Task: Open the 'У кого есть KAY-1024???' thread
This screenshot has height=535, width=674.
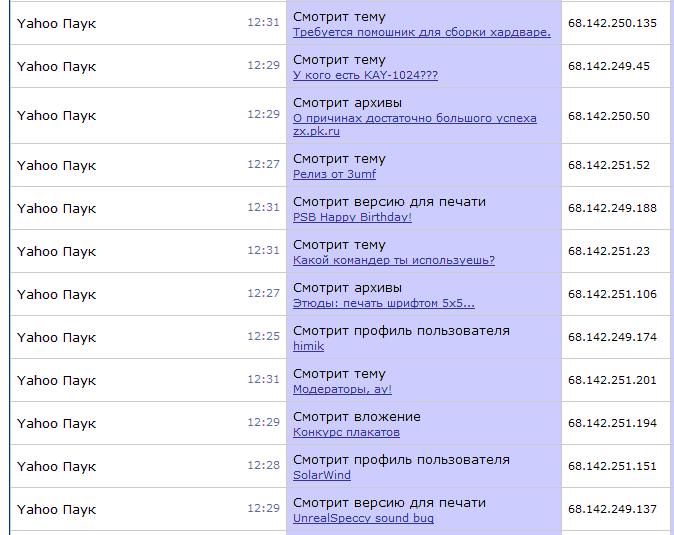Action: pos(365,75)
